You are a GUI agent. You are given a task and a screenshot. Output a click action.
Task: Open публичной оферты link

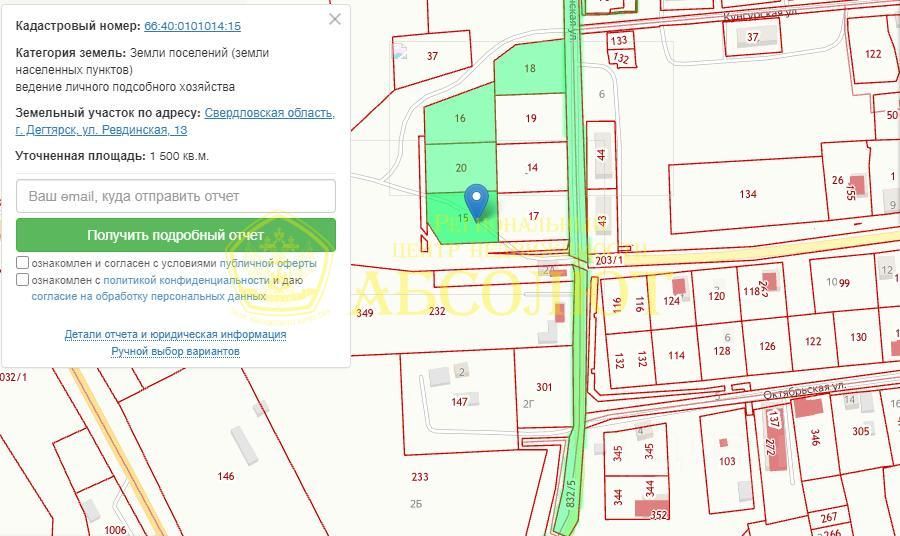tap(268, 263)
